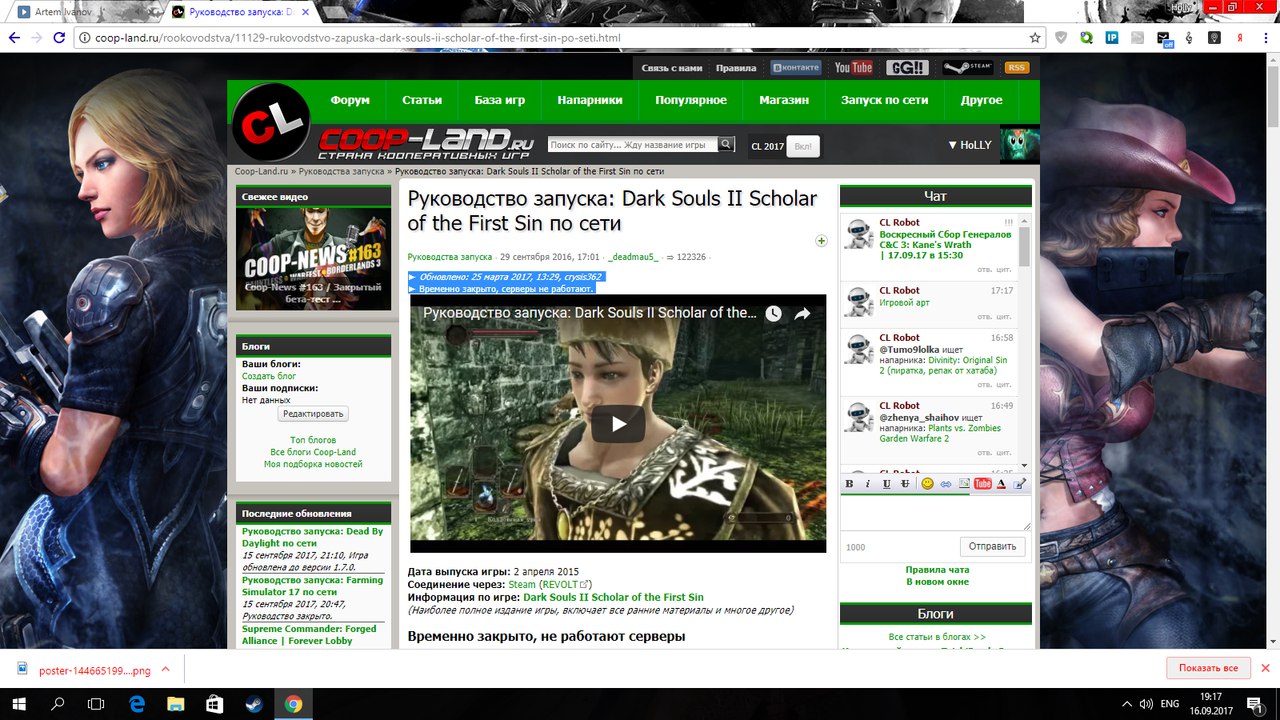Expand the article options plus icon
Image resolution: width=1280 pixels, height=720 pixels.
(821, 241)
